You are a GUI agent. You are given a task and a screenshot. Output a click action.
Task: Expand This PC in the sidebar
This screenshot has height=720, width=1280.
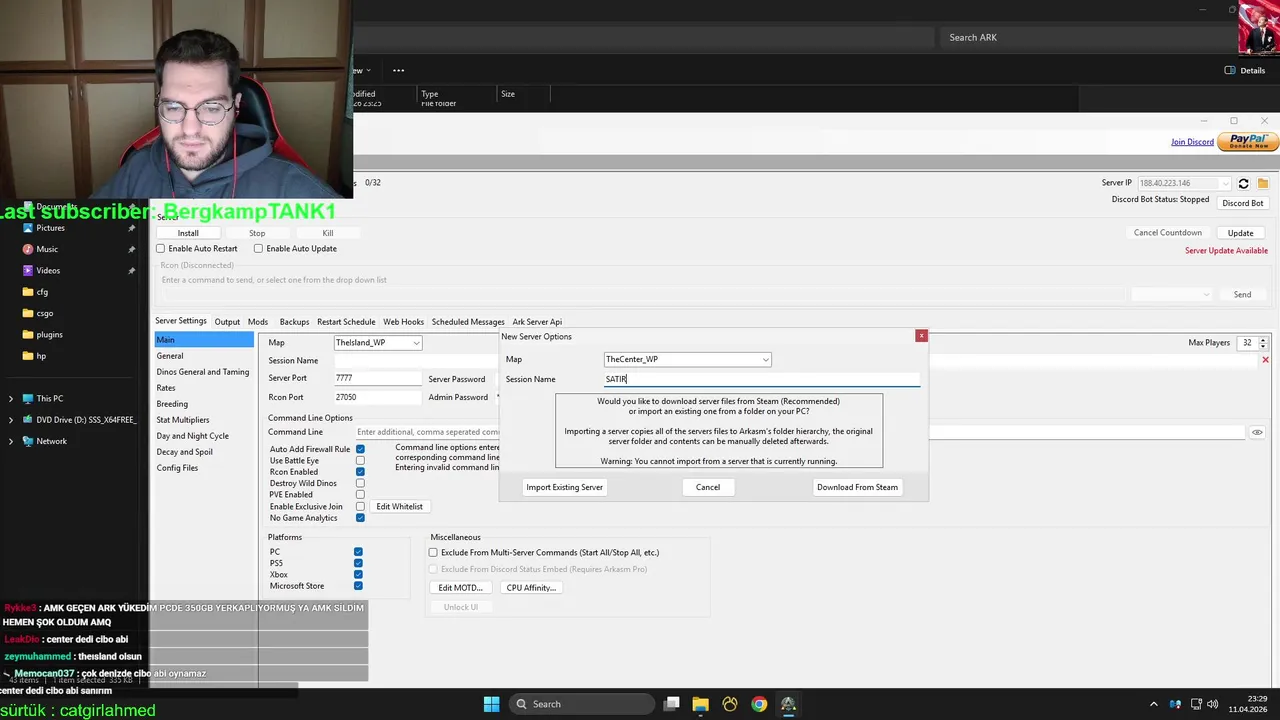pyautogui.click(x=11, y=398)
